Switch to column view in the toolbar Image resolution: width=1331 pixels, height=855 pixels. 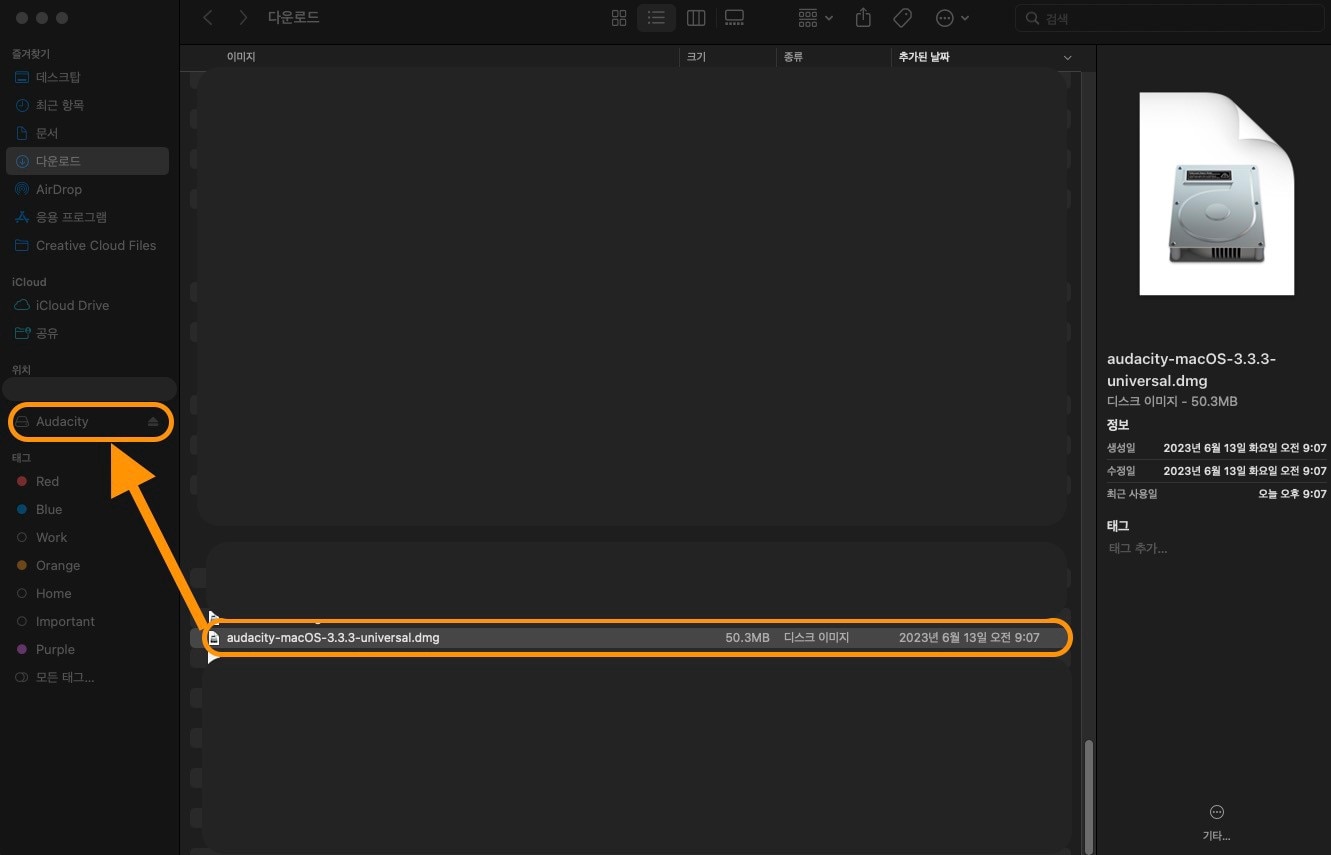click(x=696, y=18)
